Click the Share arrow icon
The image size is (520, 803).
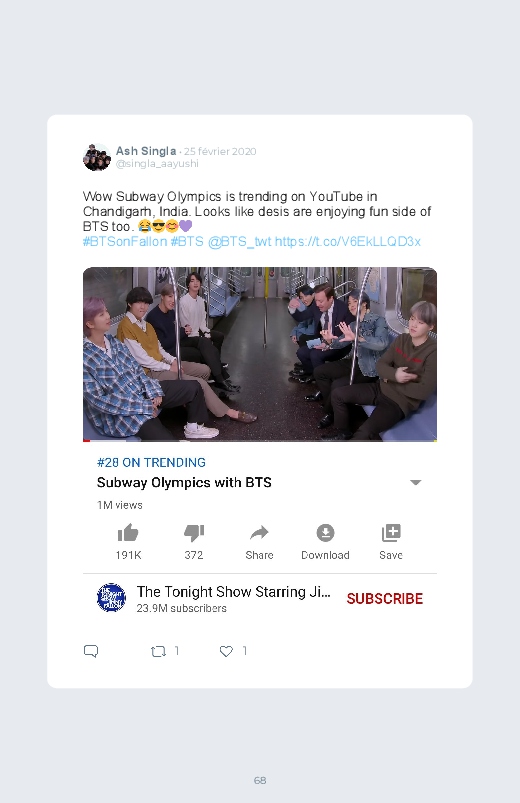(259, 533)
